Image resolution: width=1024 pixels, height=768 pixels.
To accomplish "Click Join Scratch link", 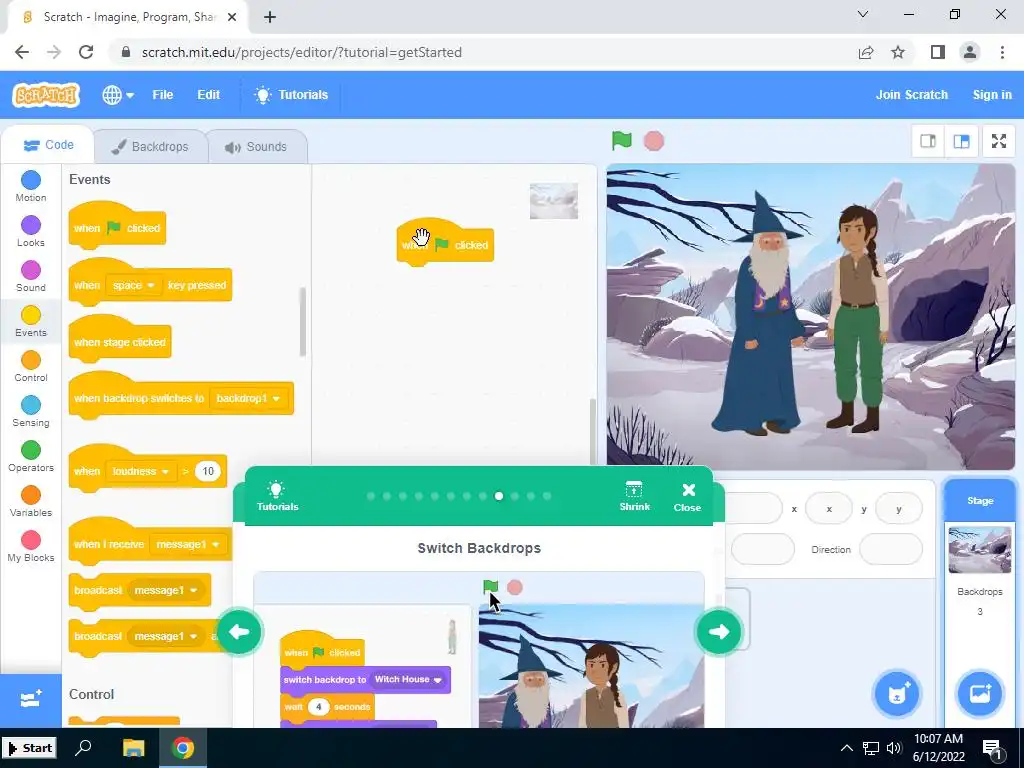I will pos(912,95).
